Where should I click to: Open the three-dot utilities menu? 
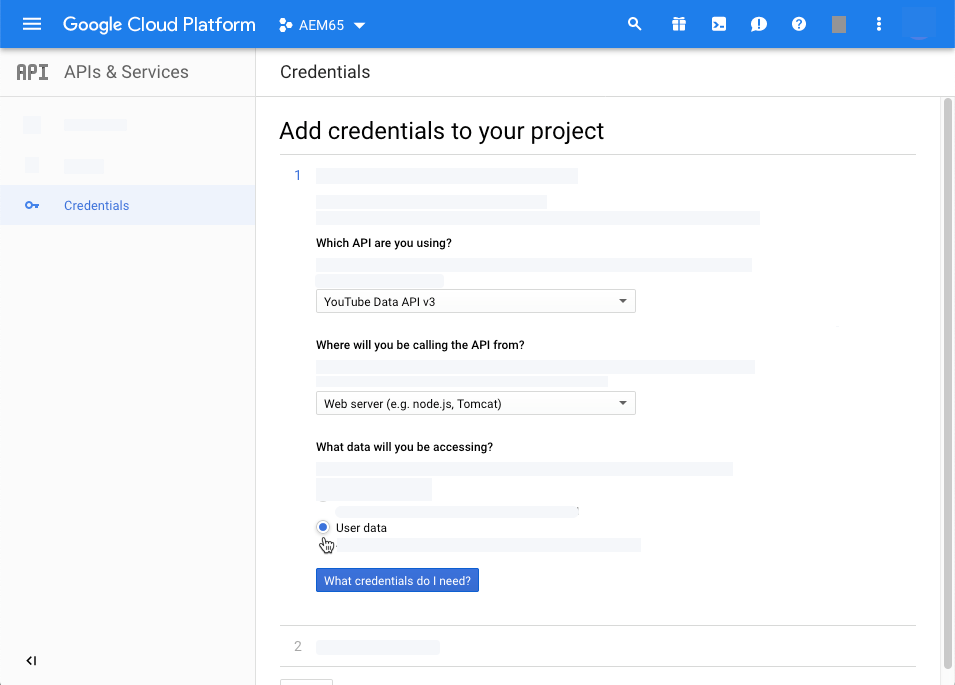[879, 24]
